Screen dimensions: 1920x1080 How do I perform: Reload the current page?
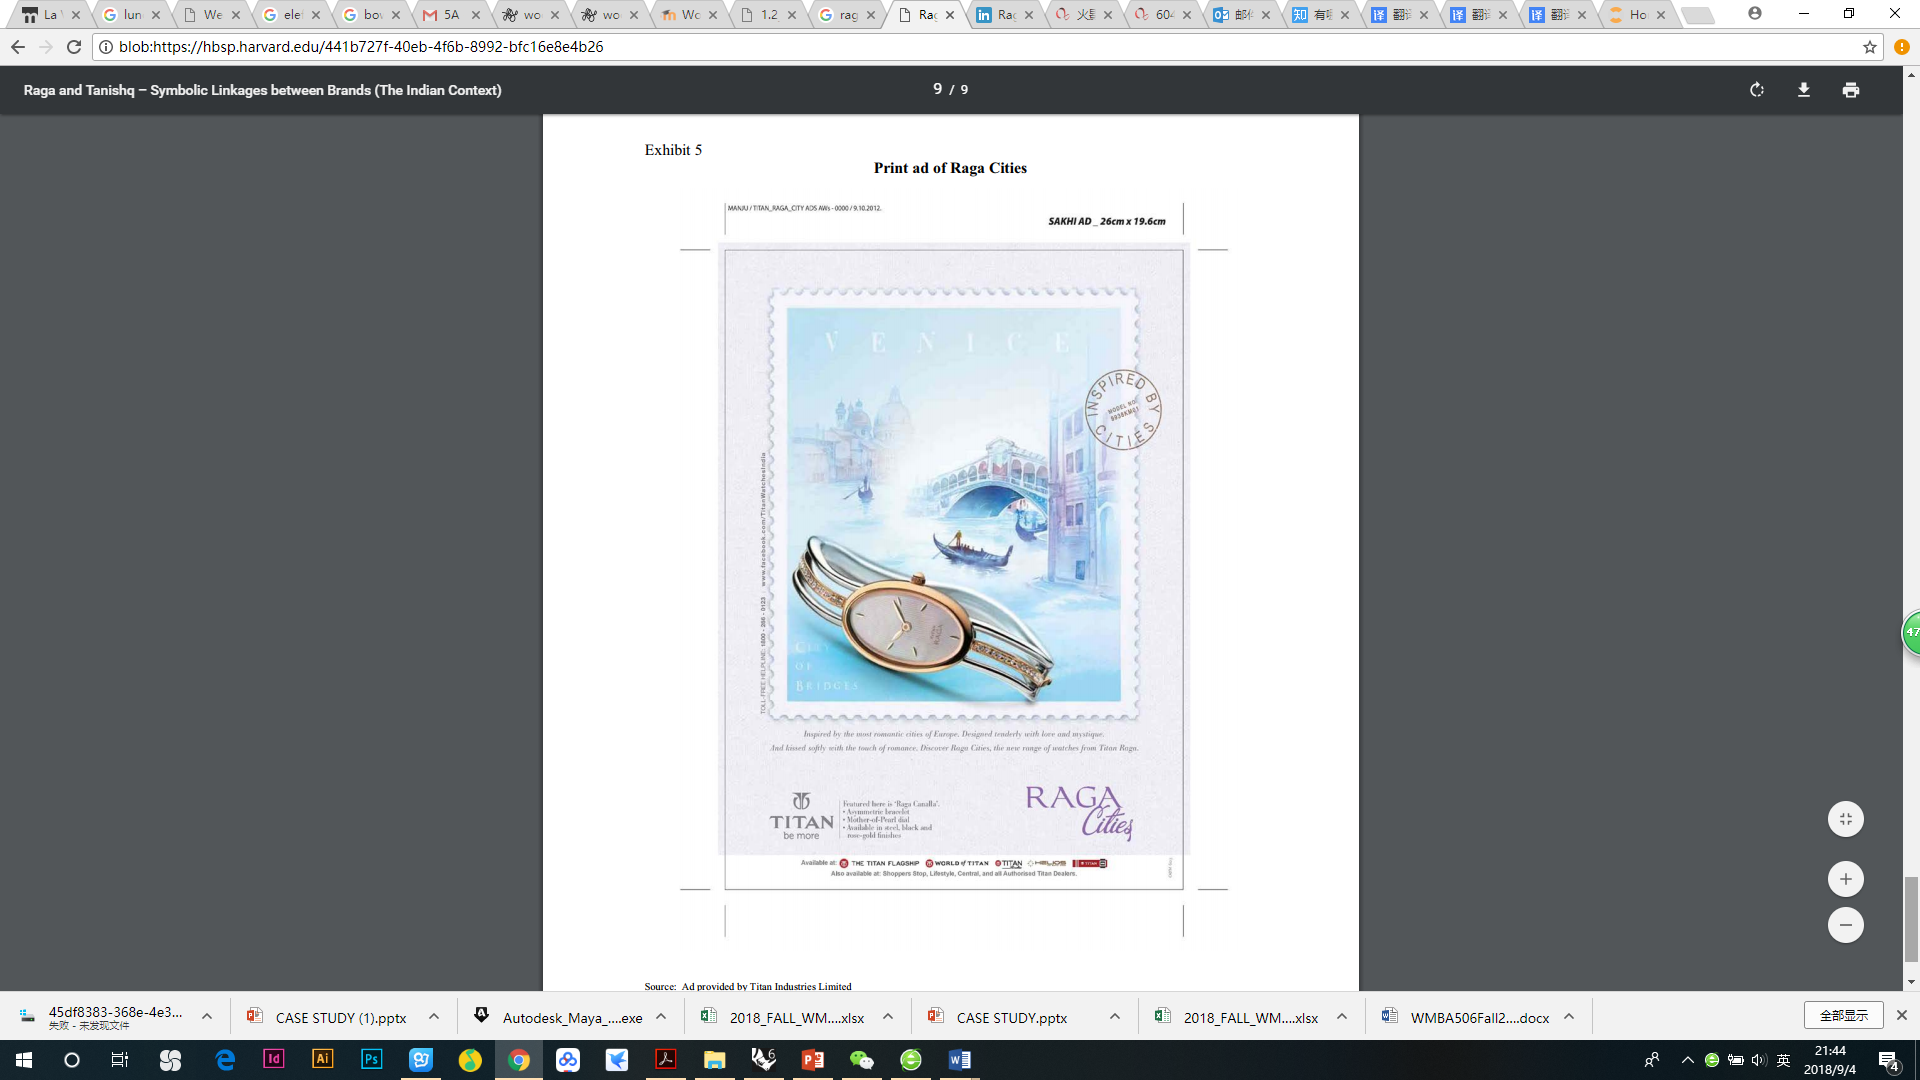[74, 47]
